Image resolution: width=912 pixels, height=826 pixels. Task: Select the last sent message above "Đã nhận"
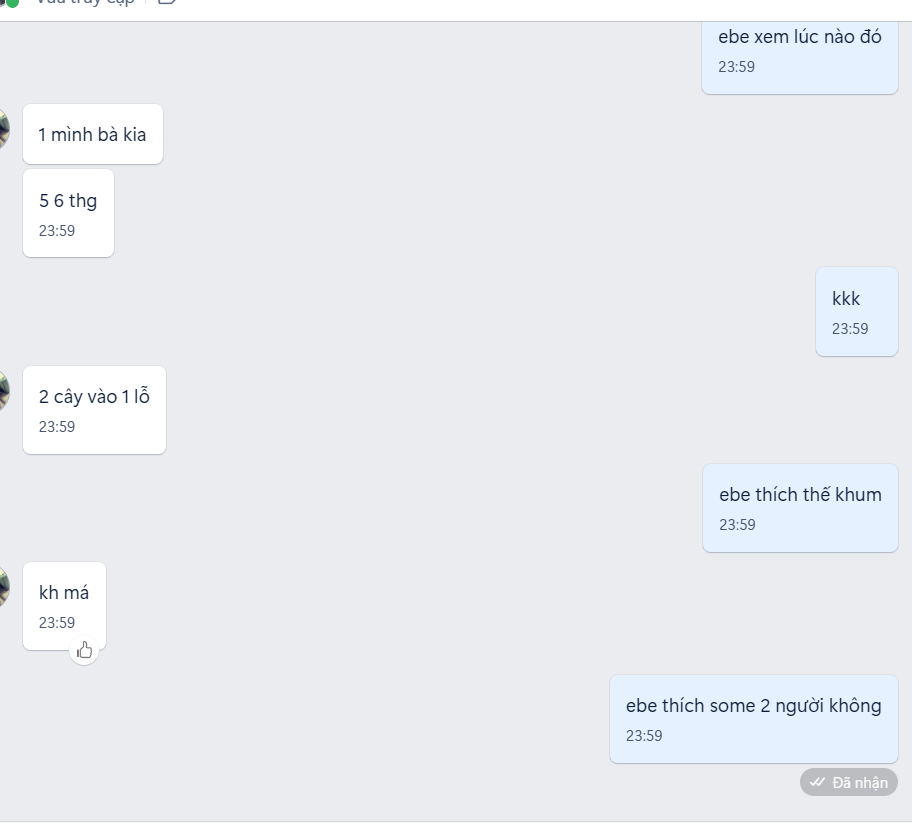[x=754, y=719]
